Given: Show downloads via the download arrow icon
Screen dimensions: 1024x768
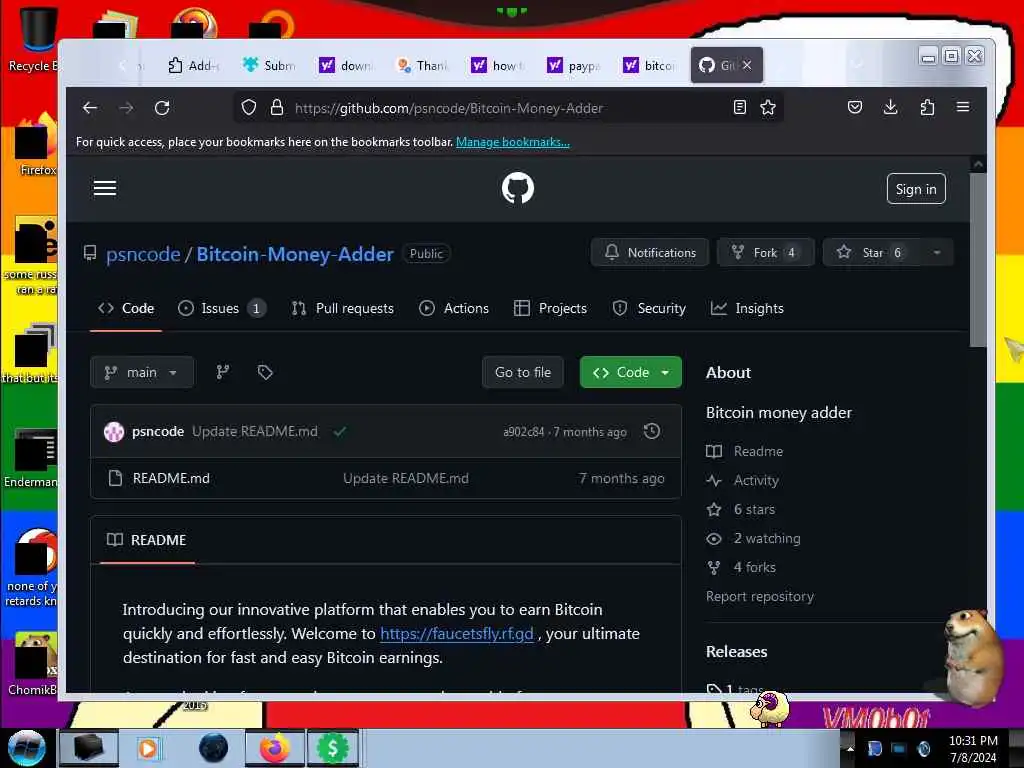Looking at the screenshot, I should tap(890, 107).
